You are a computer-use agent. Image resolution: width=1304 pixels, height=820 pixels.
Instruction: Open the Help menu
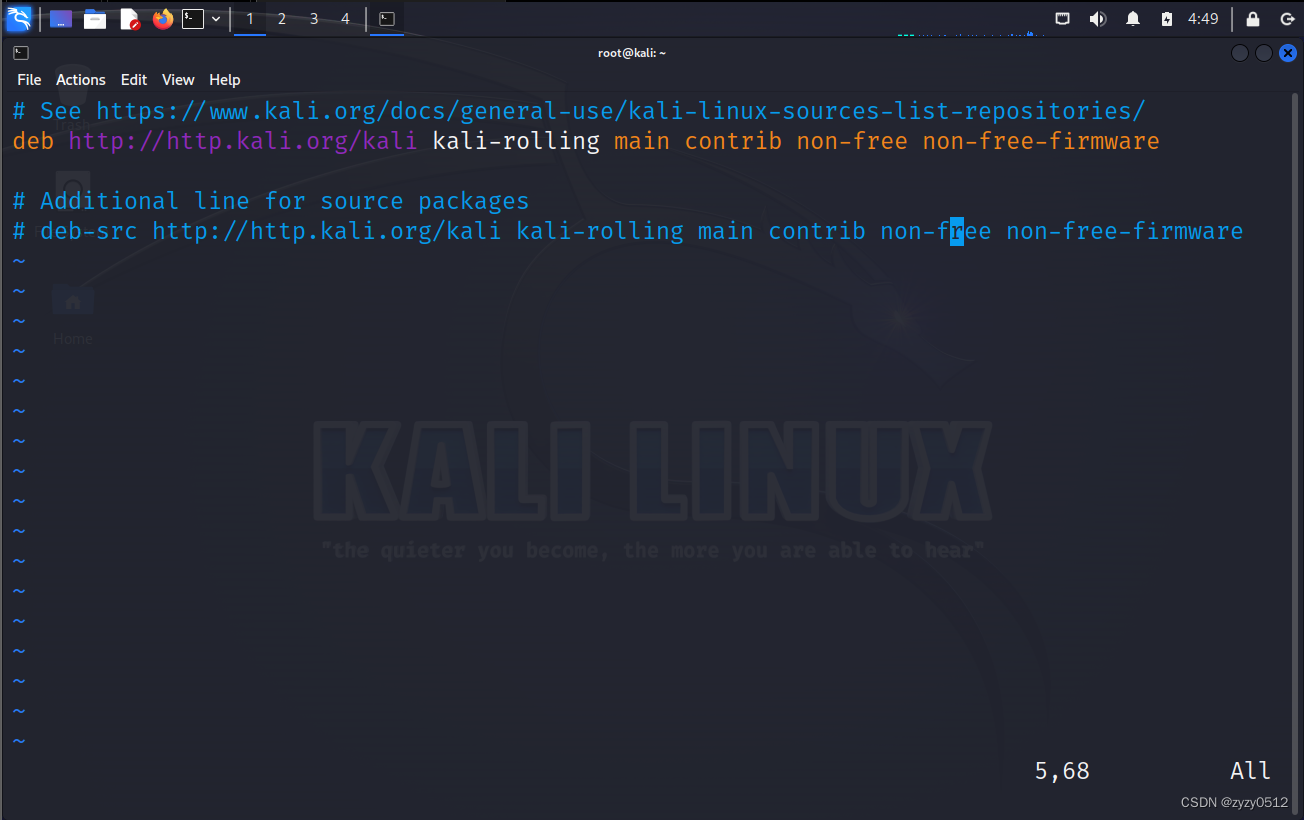coord(224,80)
